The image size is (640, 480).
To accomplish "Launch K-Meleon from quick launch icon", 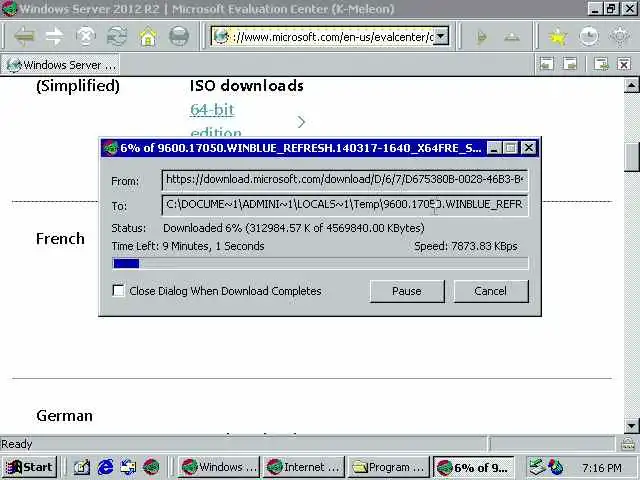I will point(151,467).
